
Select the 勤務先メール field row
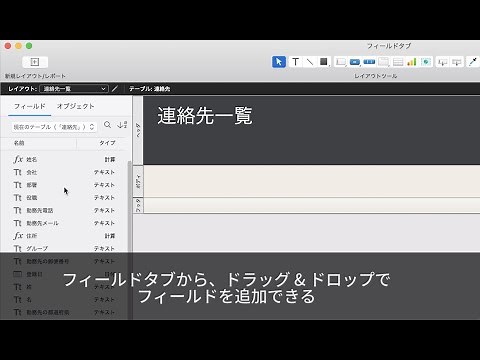tap(64, 223)
